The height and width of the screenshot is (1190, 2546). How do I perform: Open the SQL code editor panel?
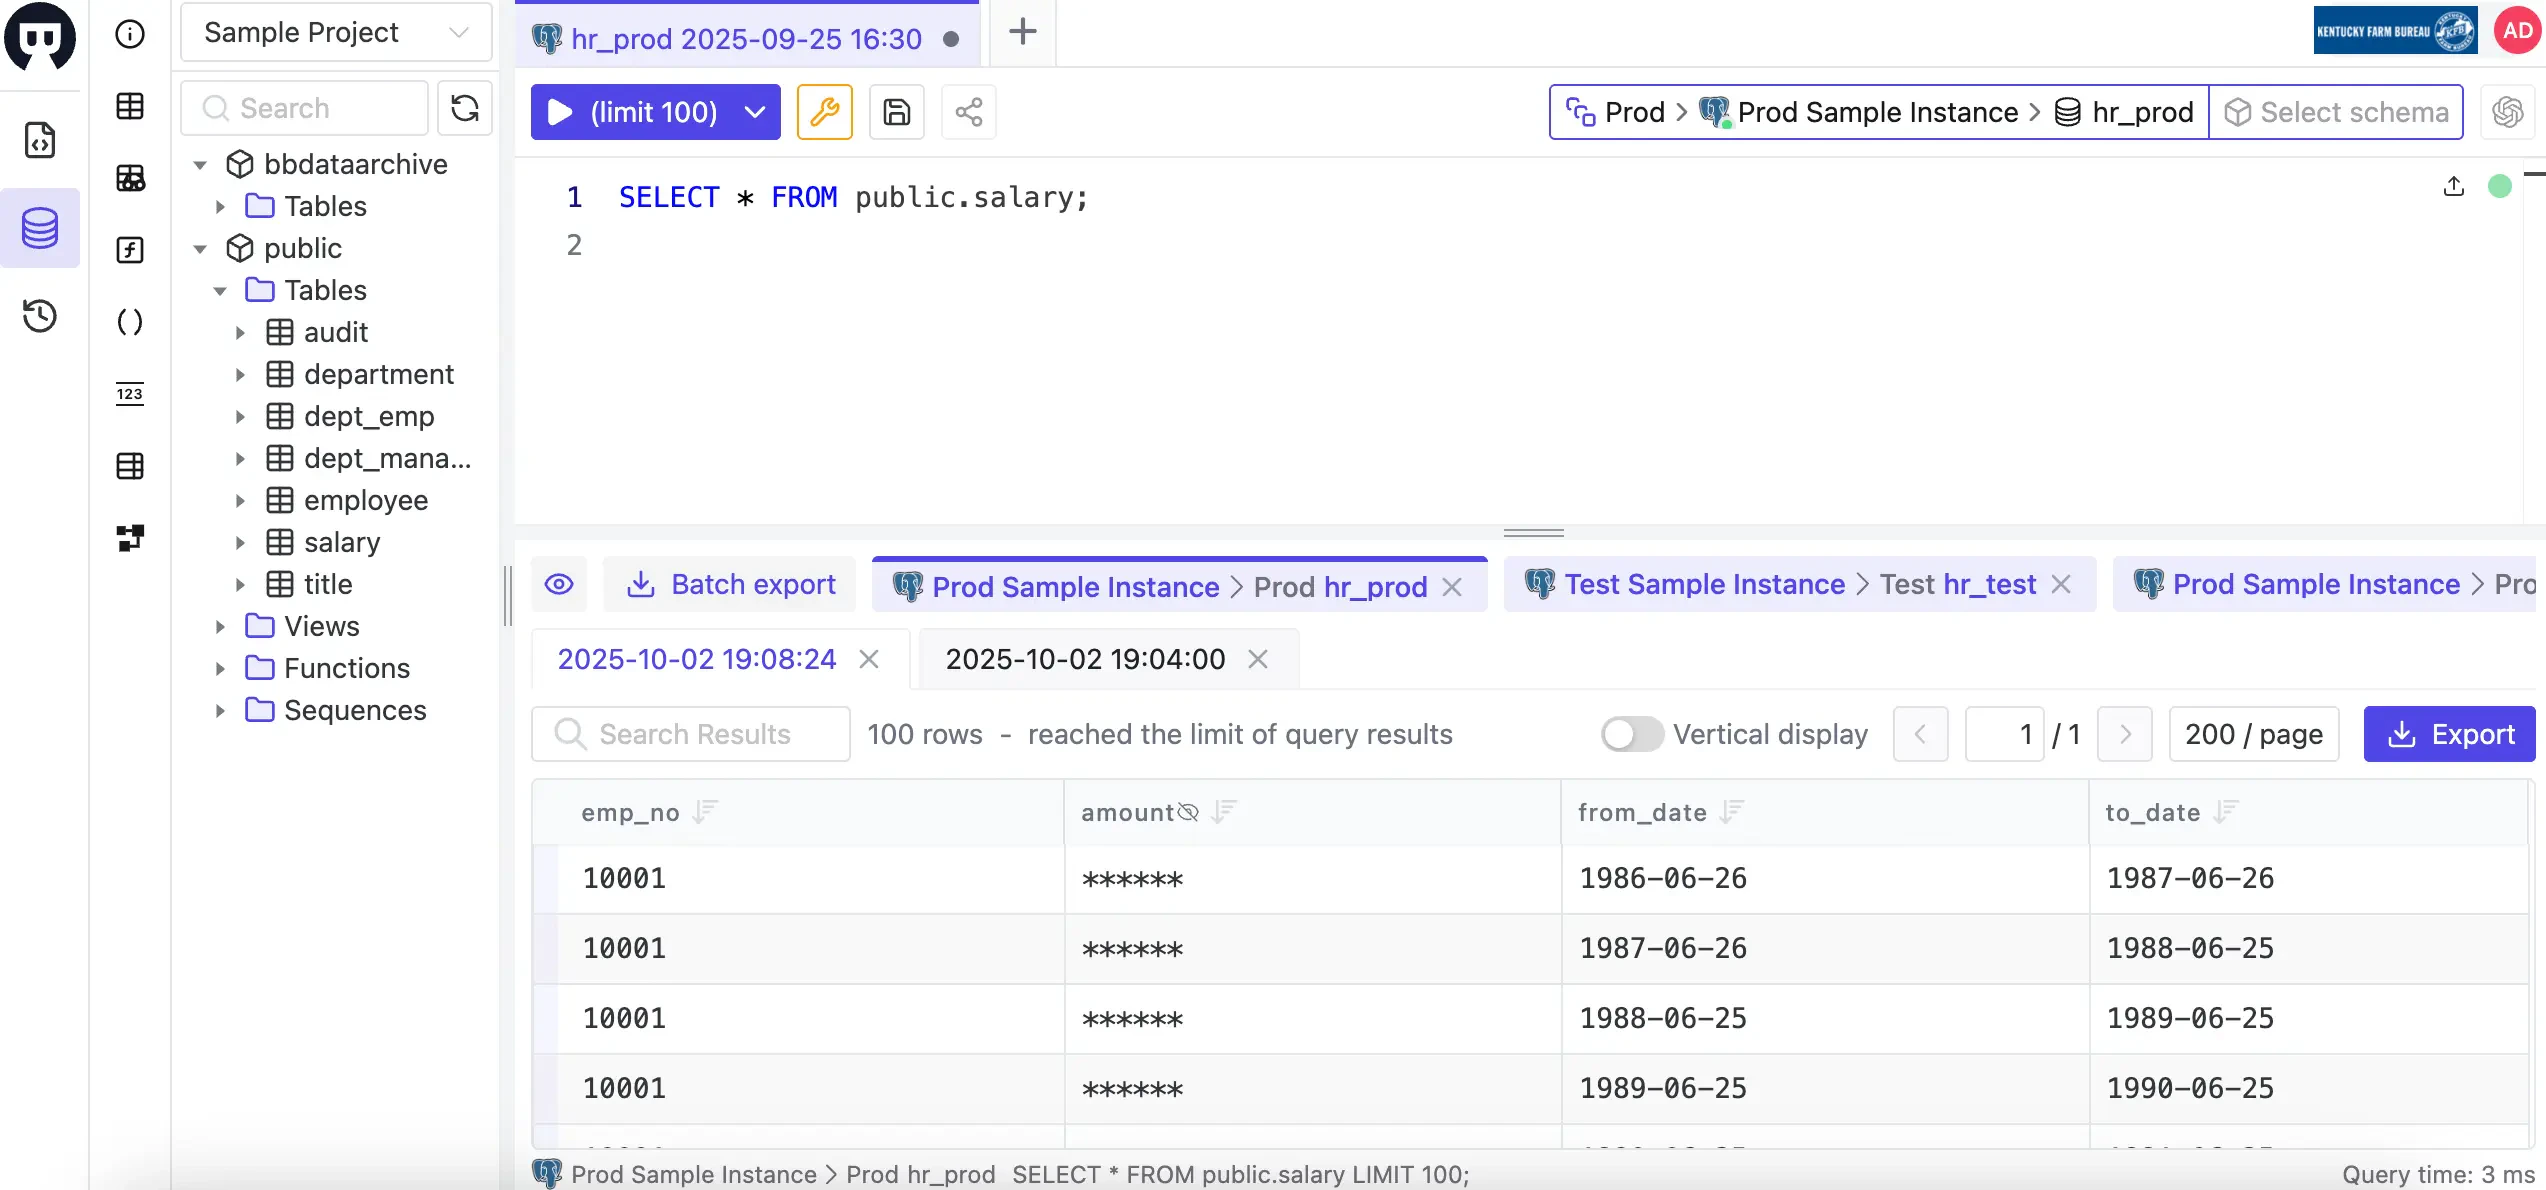click(x=40, y=140)
